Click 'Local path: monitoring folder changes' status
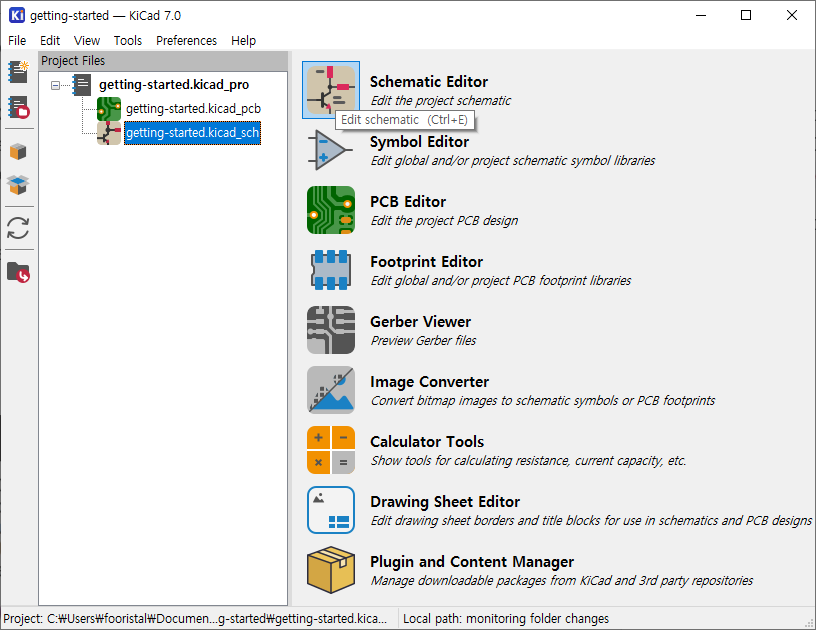 [505, 619]
